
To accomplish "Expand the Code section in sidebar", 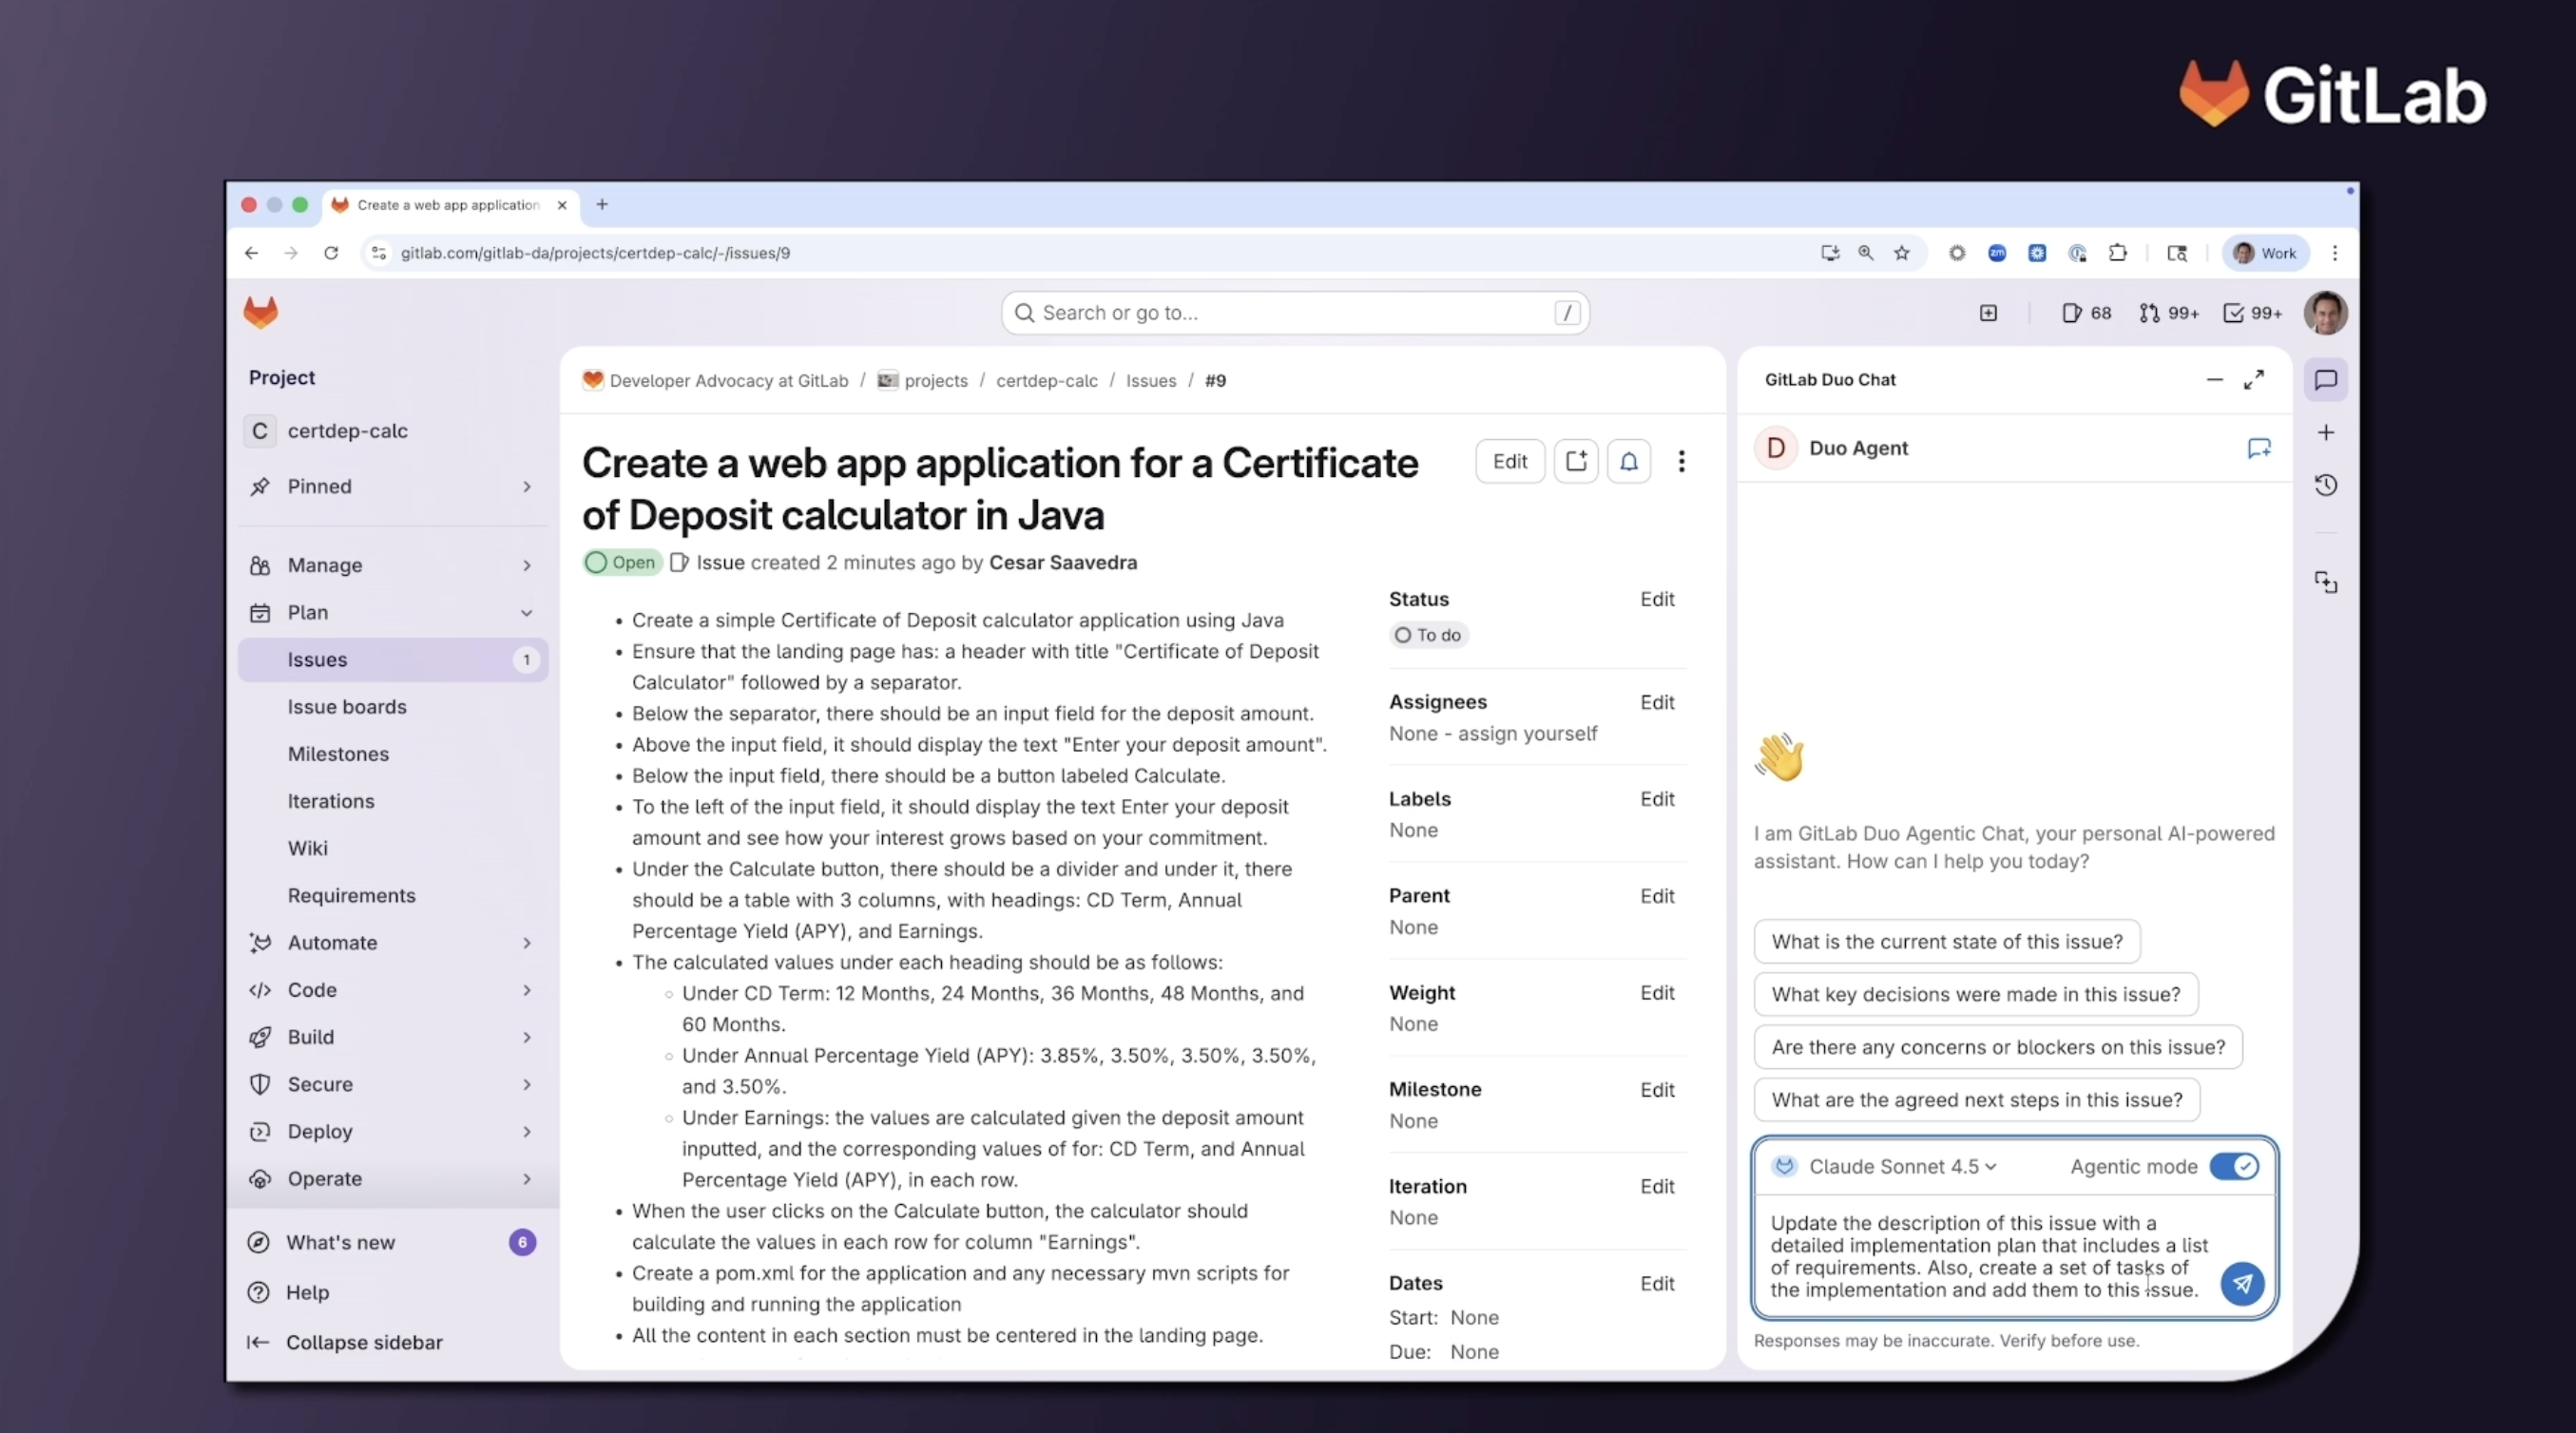I will tap(527, 991).
